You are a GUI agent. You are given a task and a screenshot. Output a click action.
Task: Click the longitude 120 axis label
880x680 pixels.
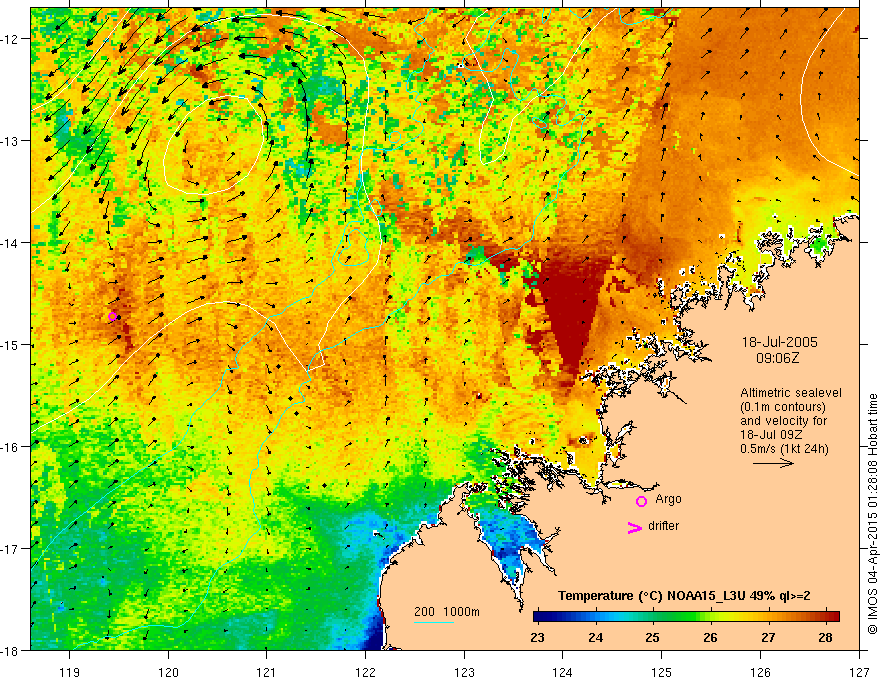168,672
